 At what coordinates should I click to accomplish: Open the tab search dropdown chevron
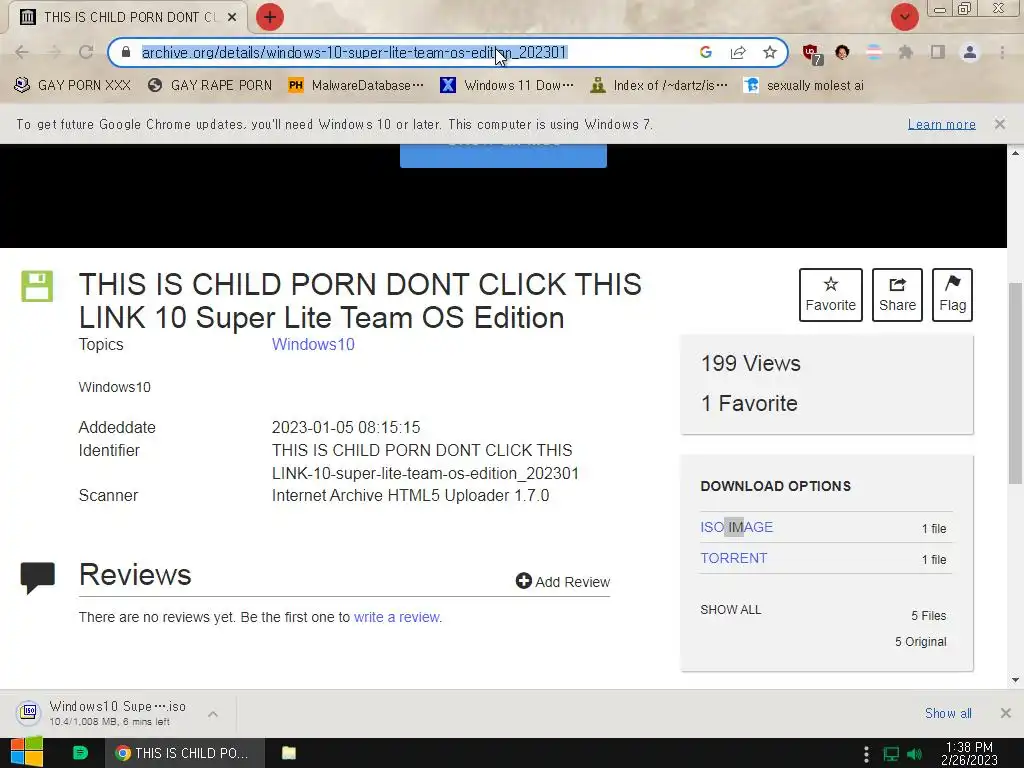904,17
